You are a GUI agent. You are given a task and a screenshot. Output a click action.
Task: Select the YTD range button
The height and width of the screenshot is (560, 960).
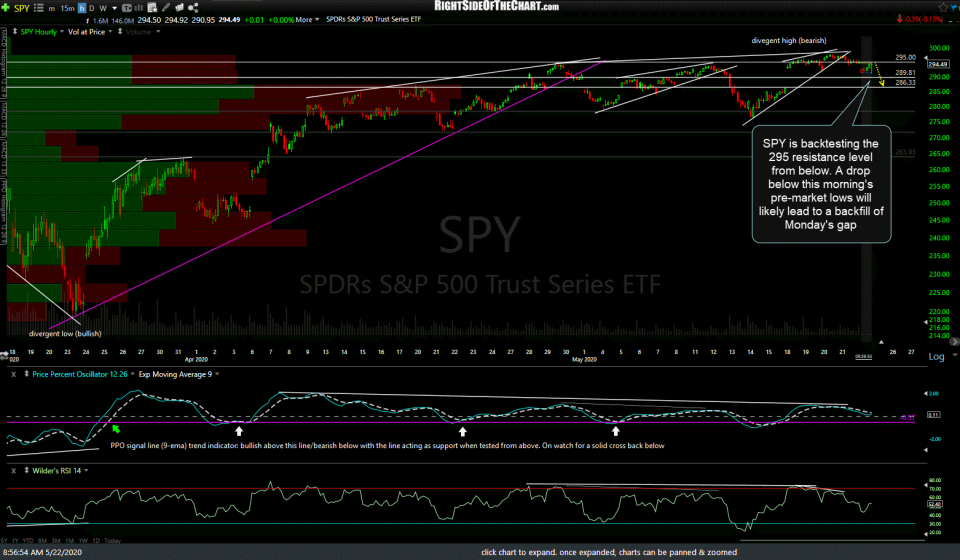tap(28, 540)
